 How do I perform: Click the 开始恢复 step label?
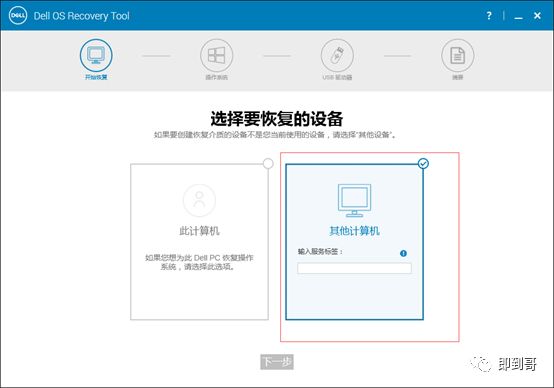coord(96,77)
